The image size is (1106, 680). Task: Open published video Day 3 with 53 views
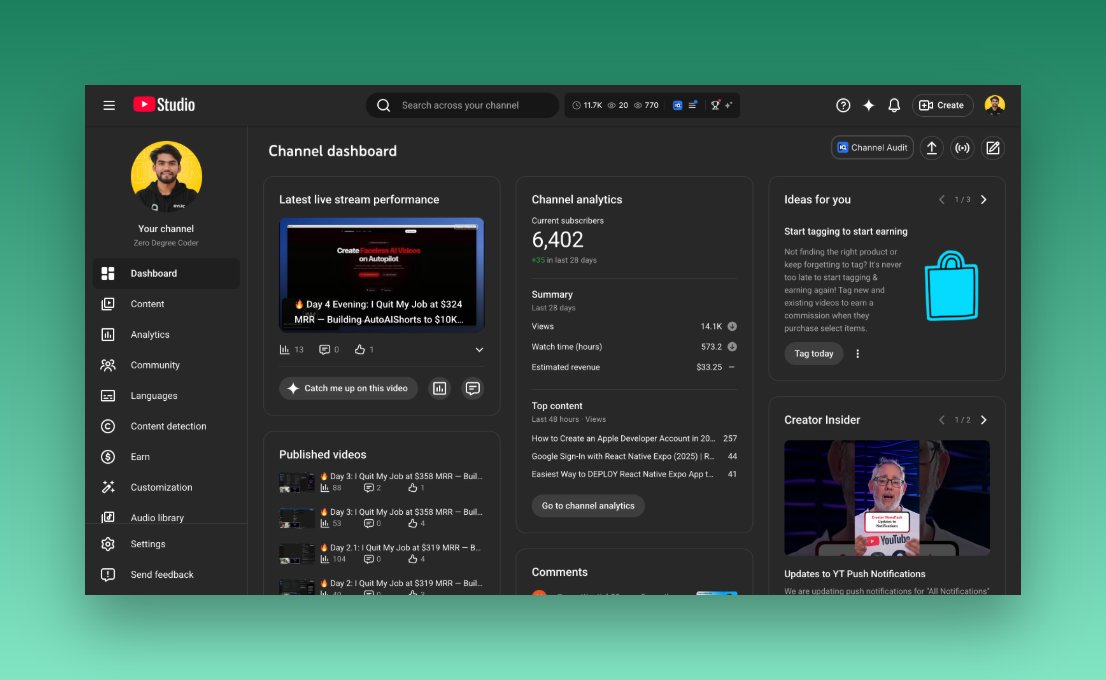pos(381,518)
